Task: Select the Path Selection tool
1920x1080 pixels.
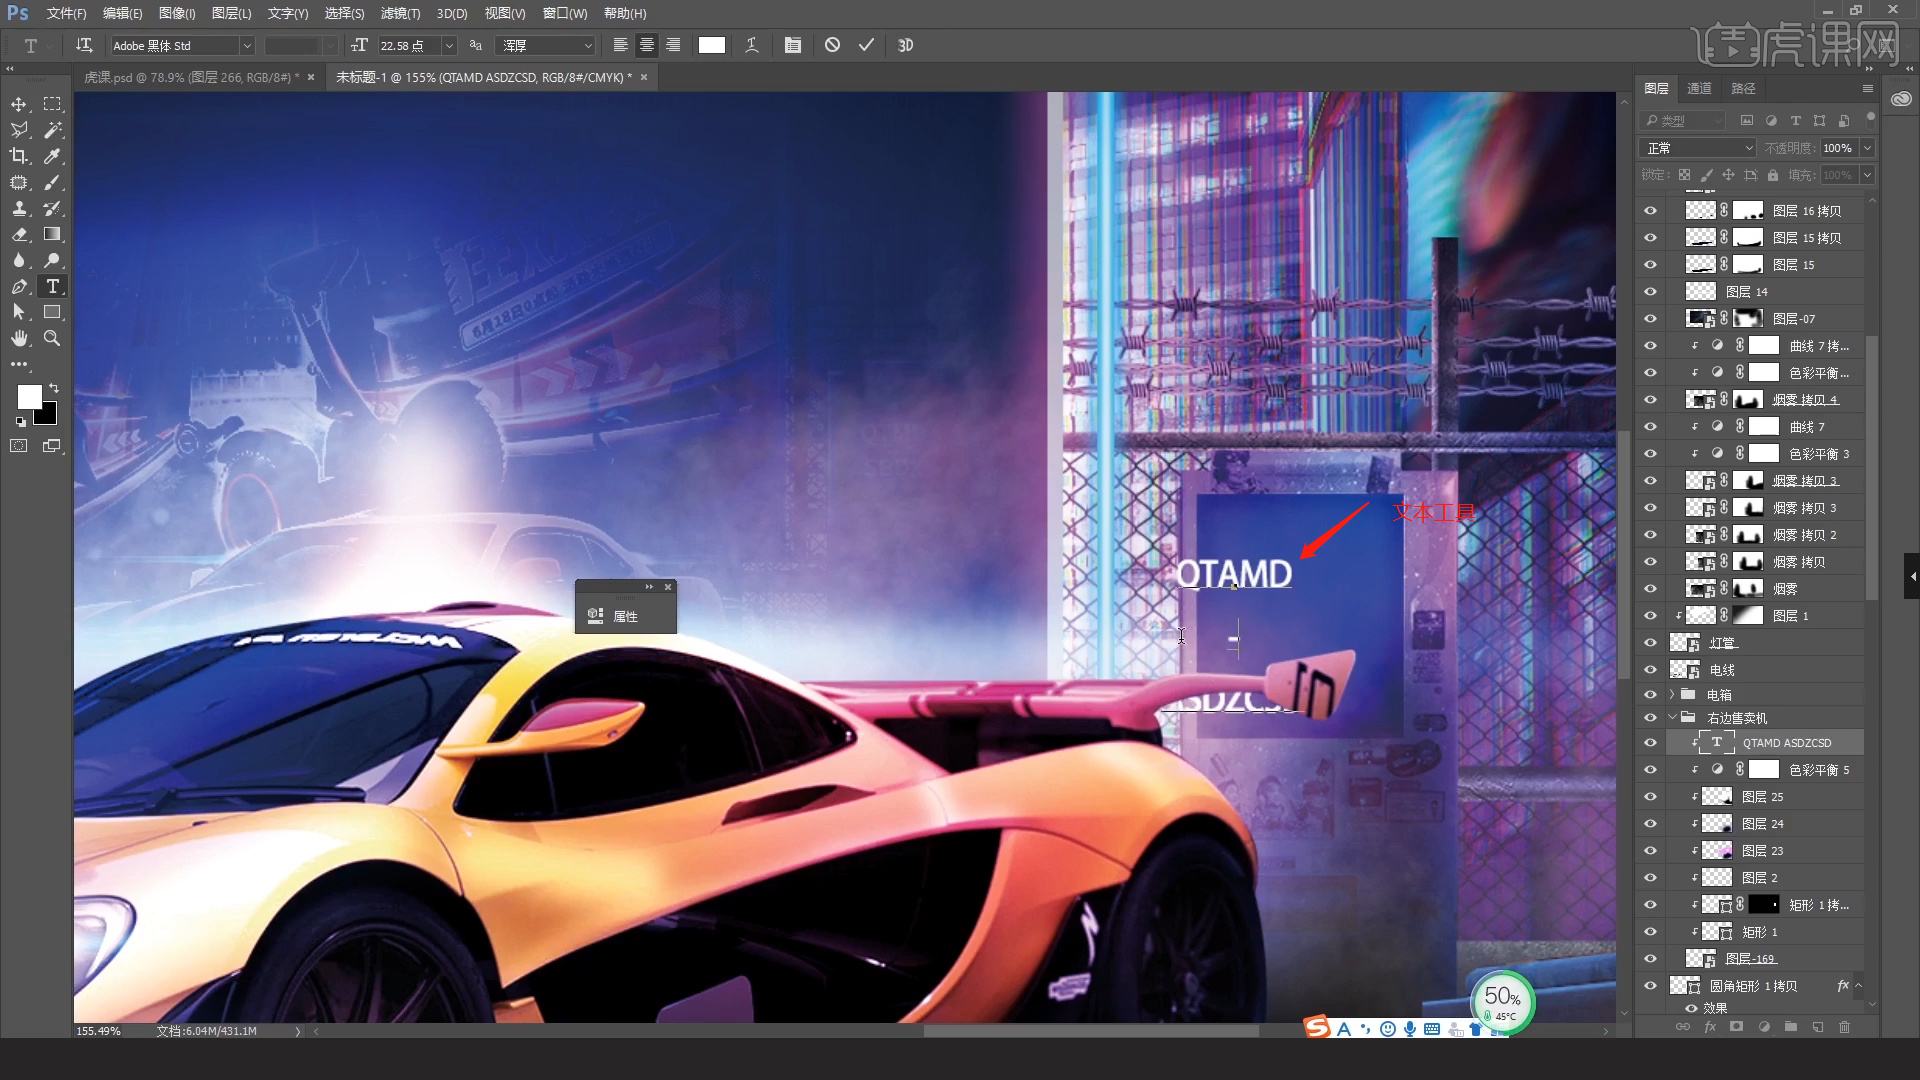Action: coord(19,312)
